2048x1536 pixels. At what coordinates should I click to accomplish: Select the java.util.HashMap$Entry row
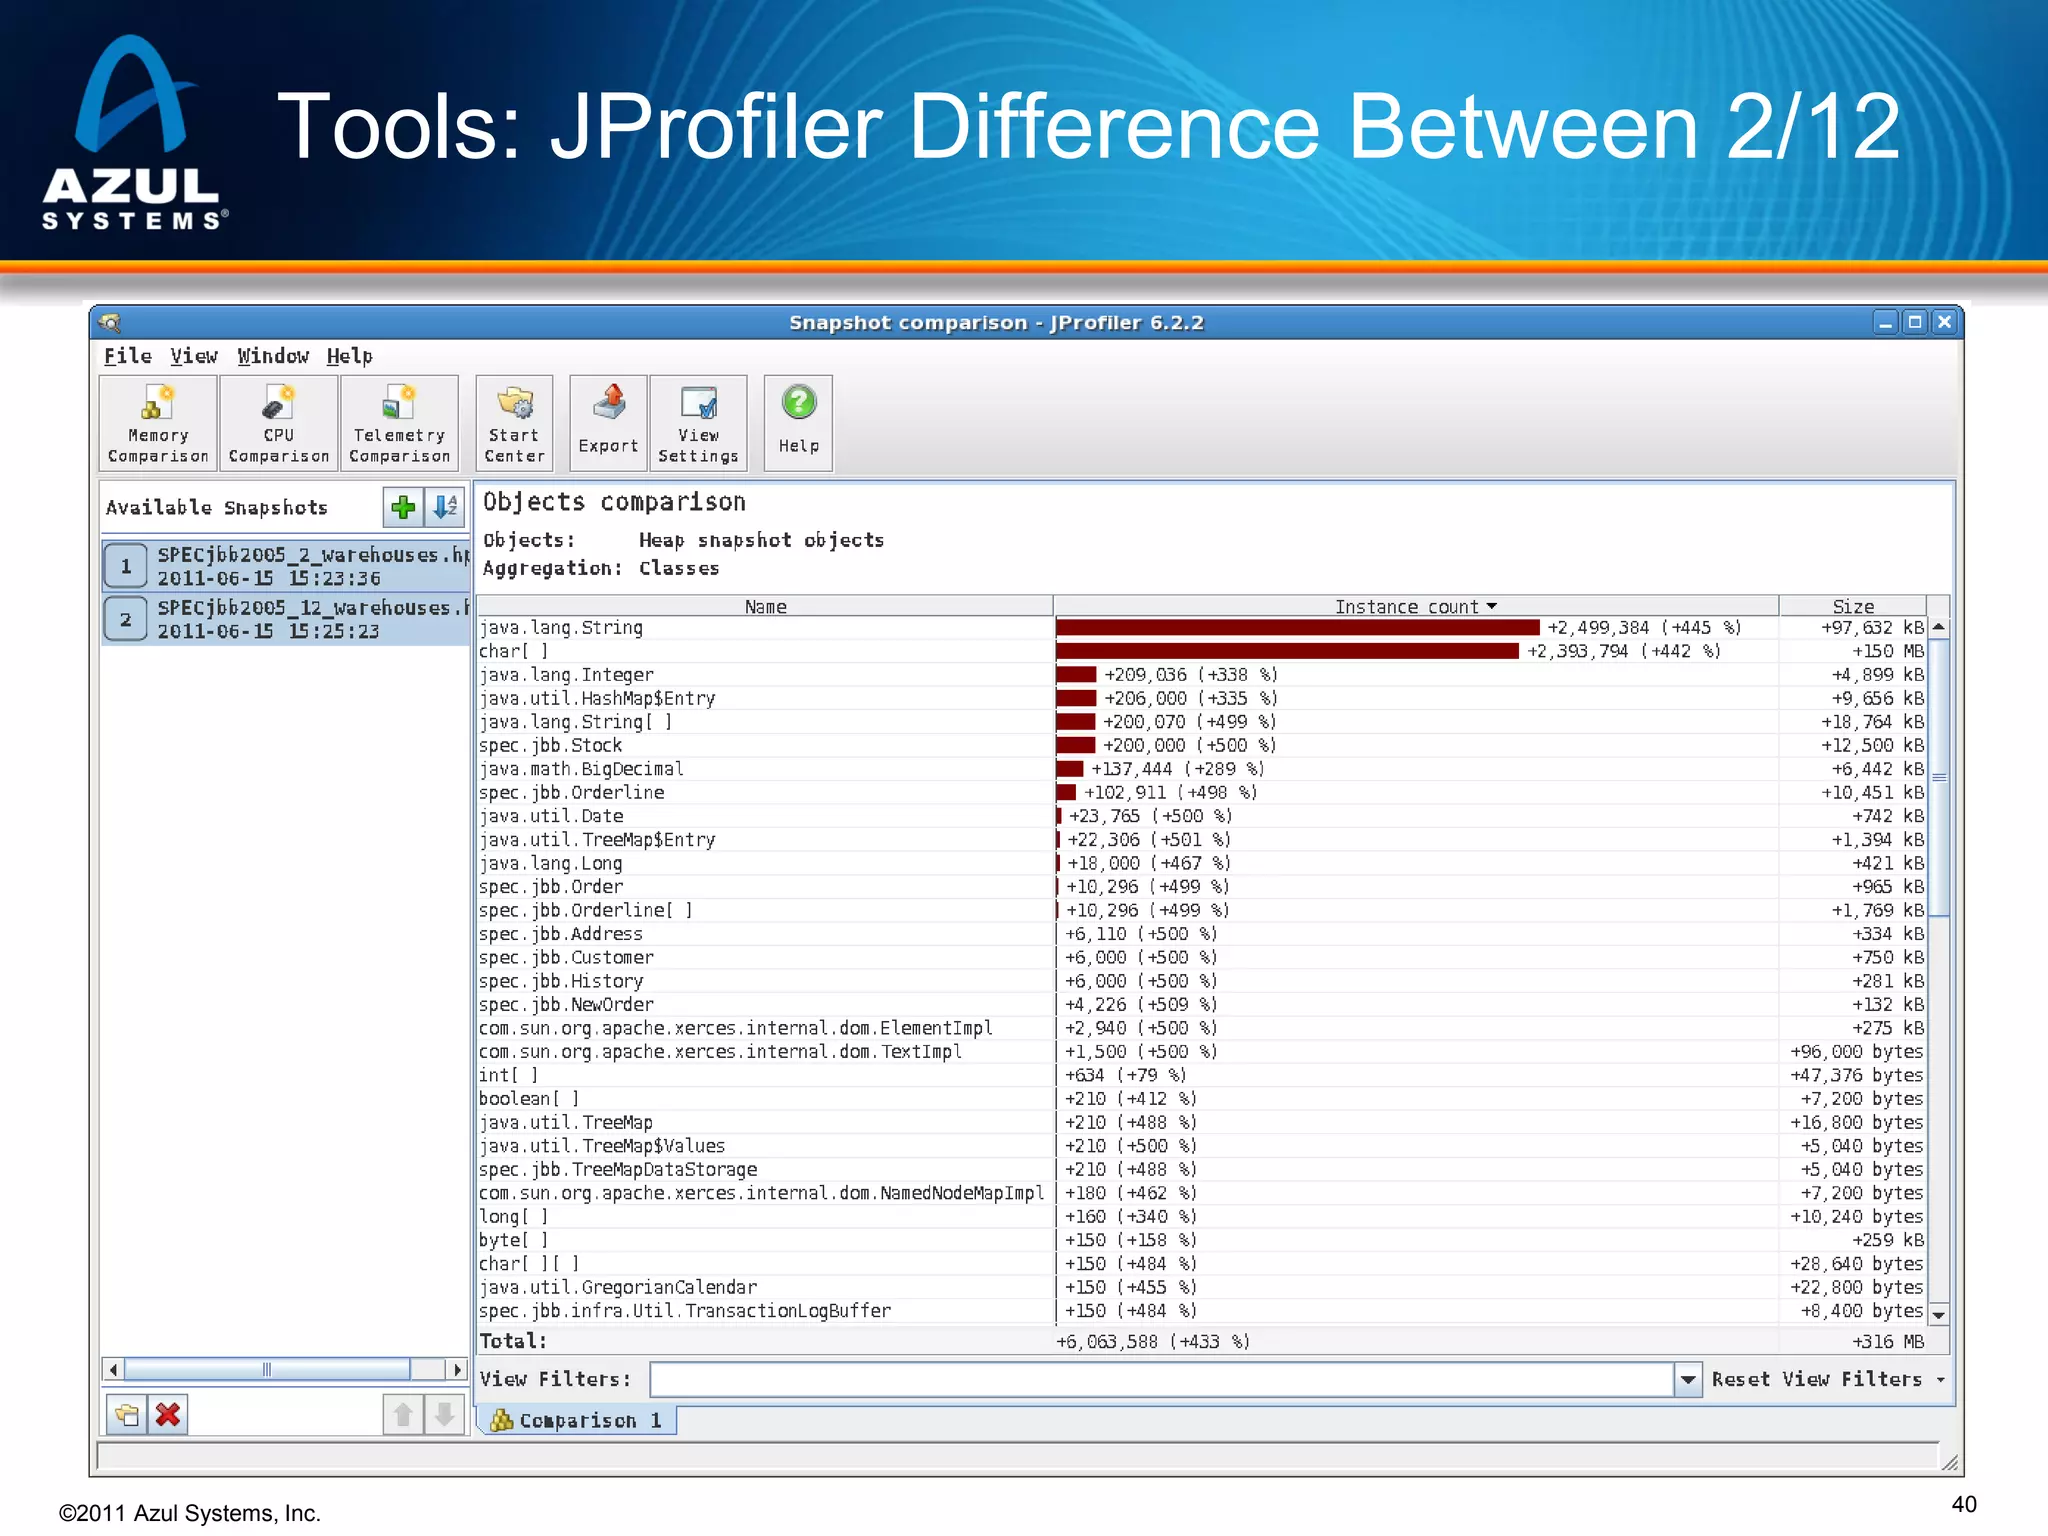pos(1201,698)
